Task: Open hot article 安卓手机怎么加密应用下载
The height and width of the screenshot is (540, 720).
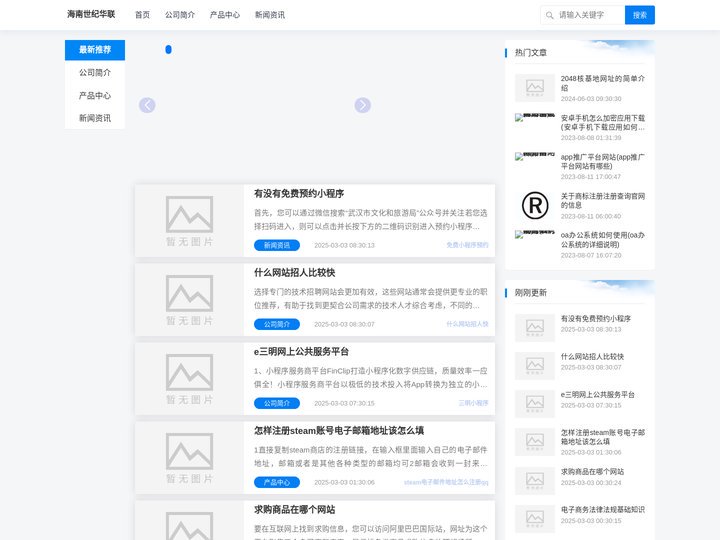Action: pyautogui.click(x=602, y=123)
